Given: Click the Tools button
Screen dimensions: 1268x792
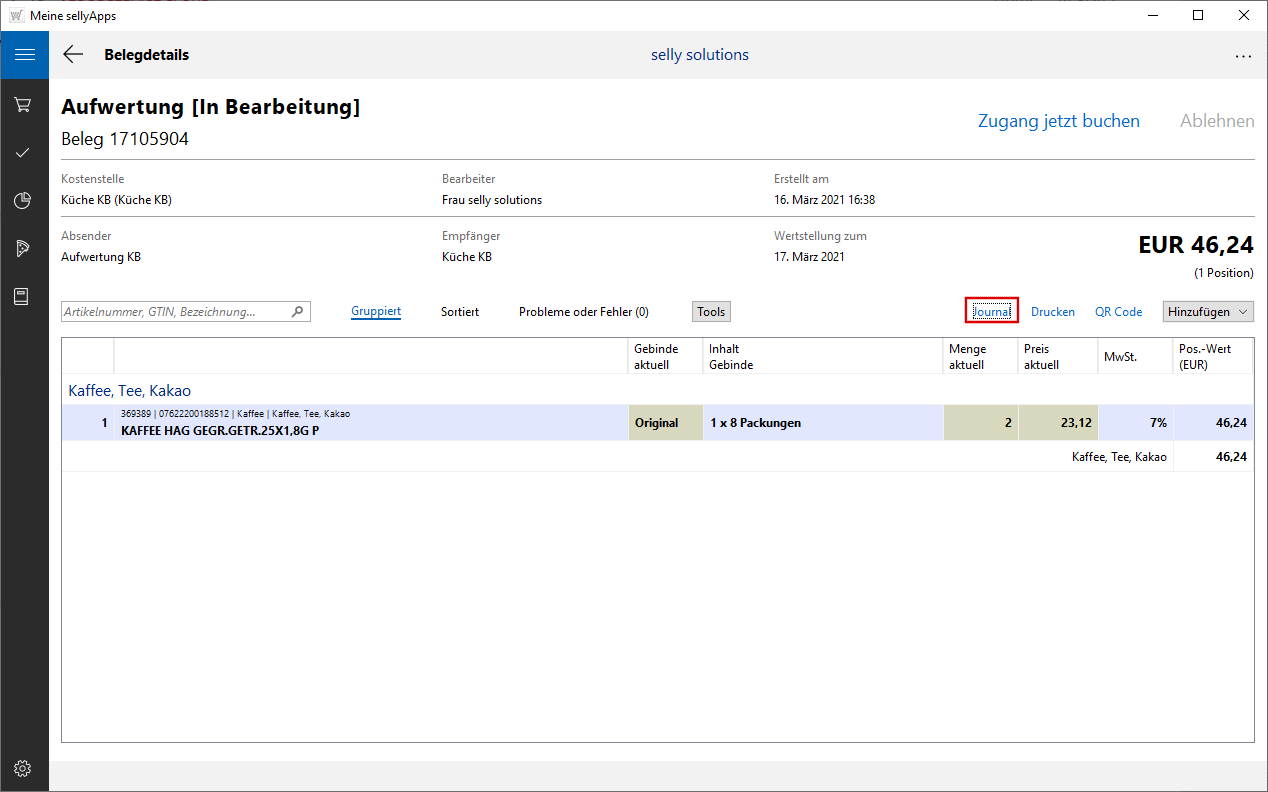Looking at the screenshot, I should (711, 312).
